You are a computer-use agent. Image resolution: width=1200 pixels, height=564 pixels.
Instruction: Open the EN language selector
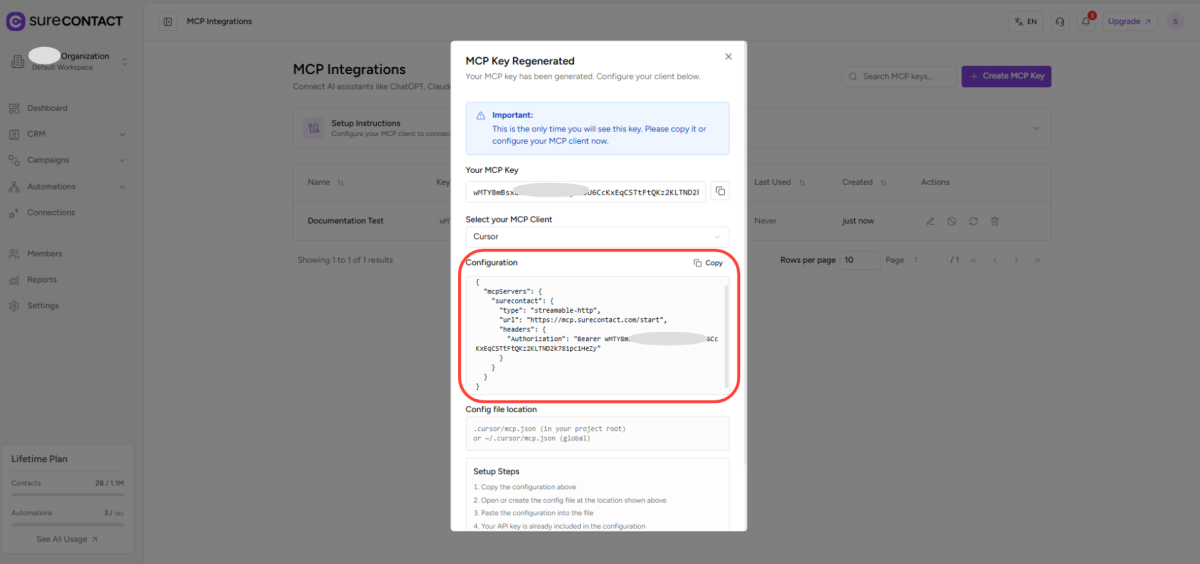1025,21
